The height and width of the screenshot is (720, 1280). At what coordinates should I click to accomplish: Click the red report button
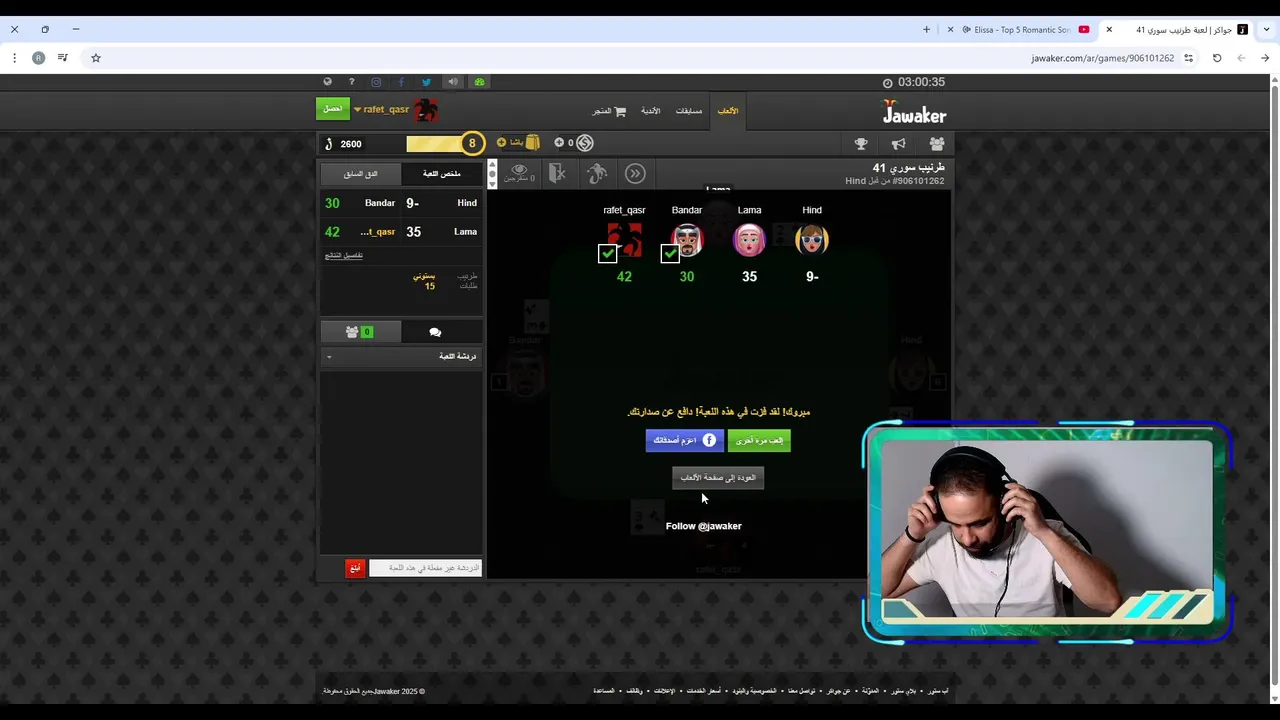[355, 568]
